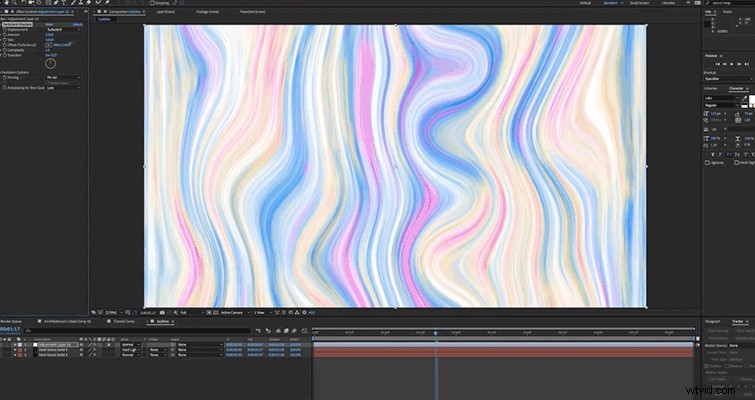Image resolution: width=755 pixels, height=400 pixels.
Task: Take a snapshot with camera icon below viewer
Action: pyautogui.click(x=162, y=312)
